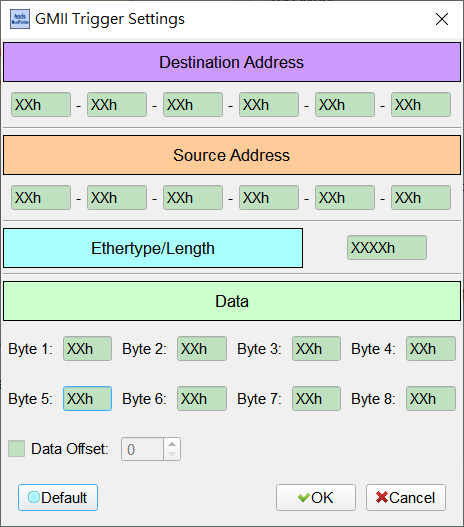
Task: Select fourth Destination Address byte field
Action: tap(269, 105)
